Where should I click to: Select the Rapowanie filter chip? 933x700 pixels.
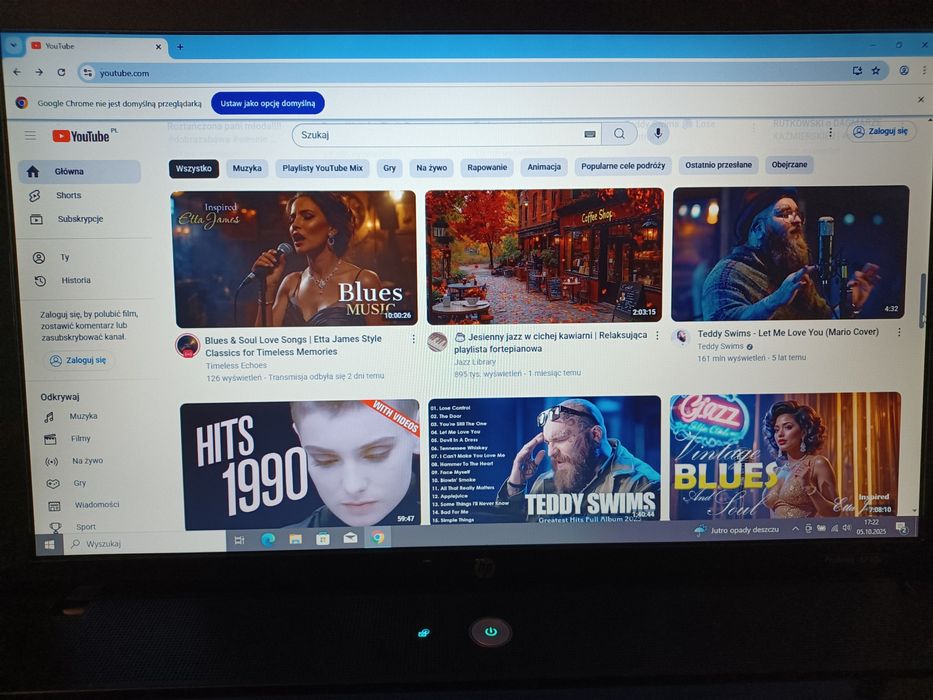[487, 167]
